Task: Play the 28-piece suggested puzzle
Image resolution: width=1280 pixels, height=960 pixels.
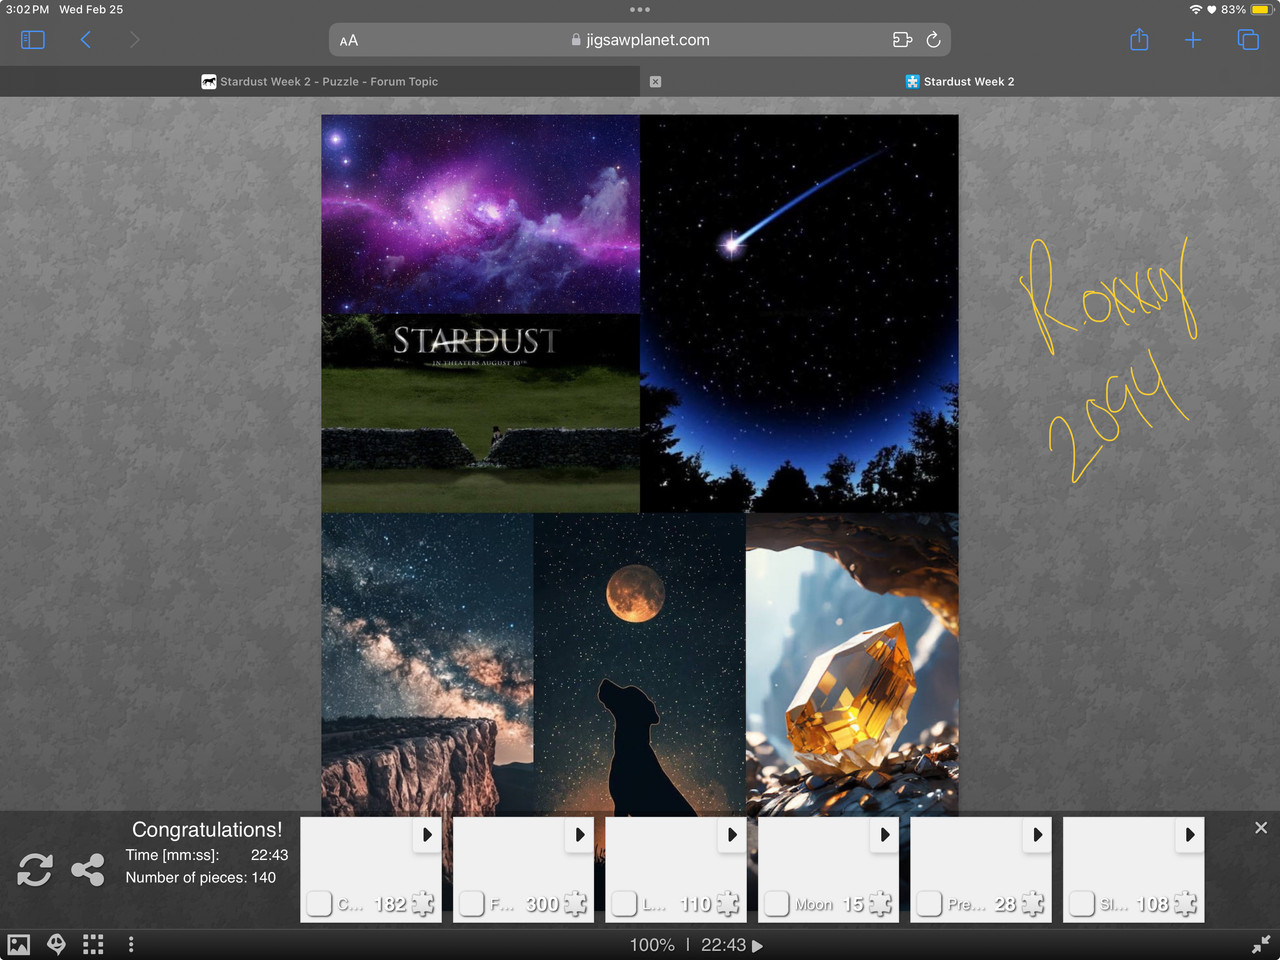Action: click(1037, 834)
